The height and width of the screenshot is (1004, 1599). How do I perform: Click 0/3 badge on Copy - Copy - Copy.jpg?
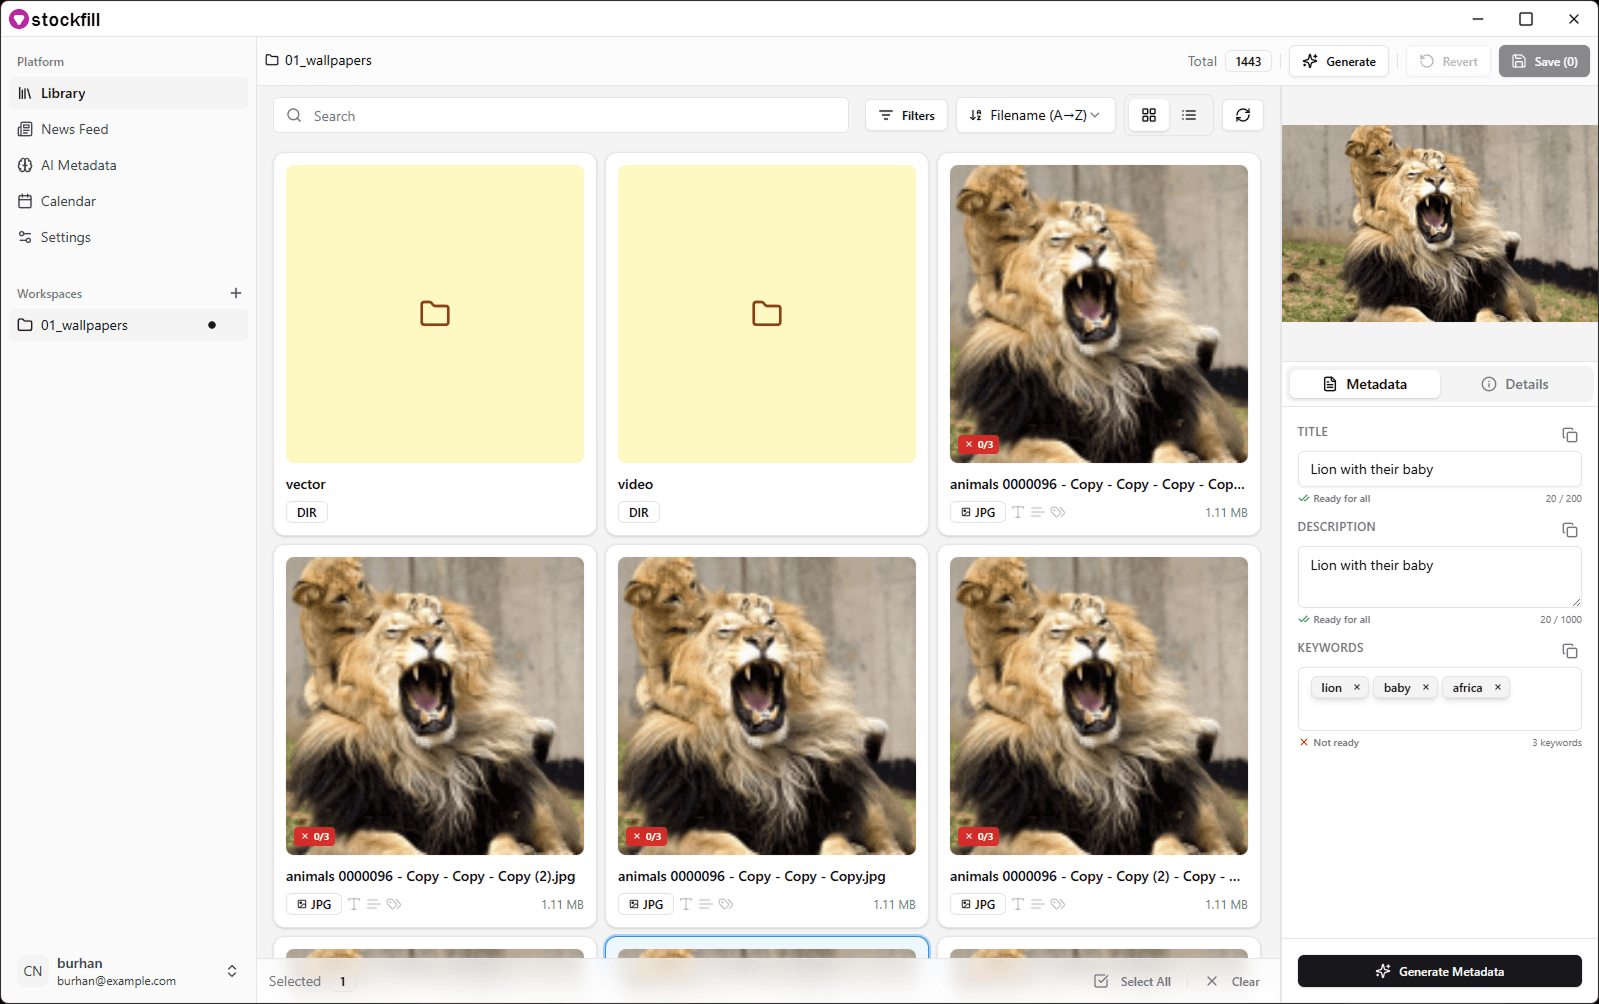point(646,836)
